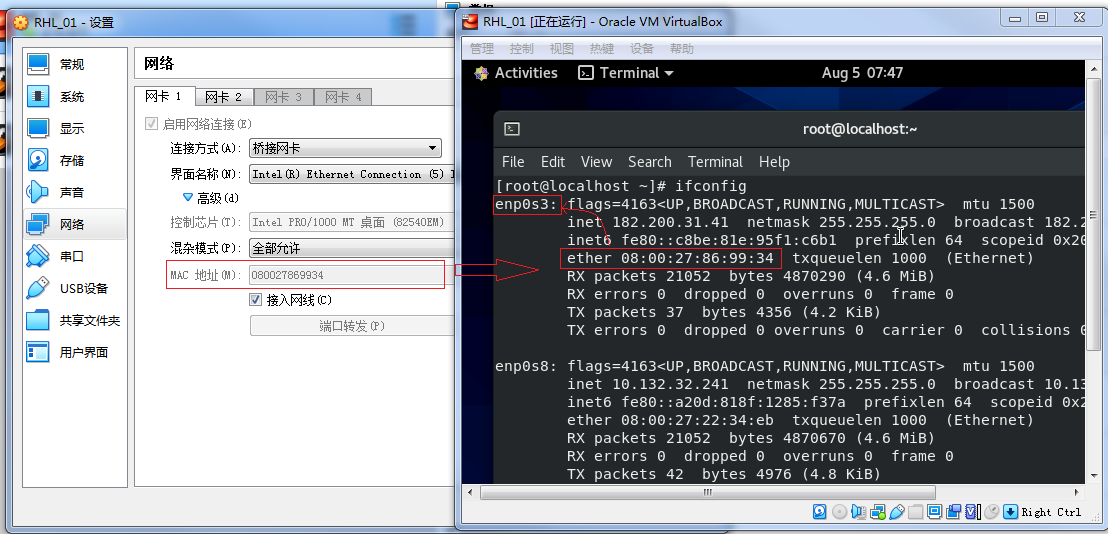Click the shared folders status icon

click(916, 511)
